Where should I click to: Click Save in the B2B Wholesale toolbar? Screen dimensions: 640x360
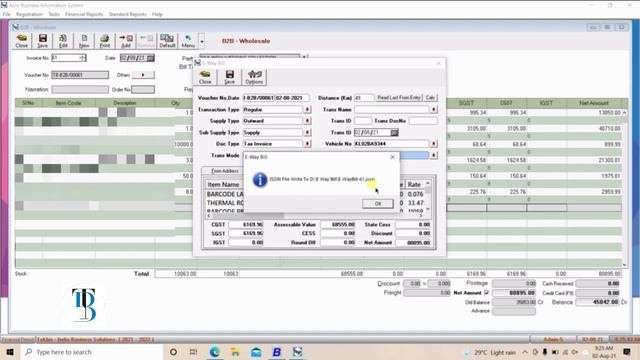[x=42, y=41]
